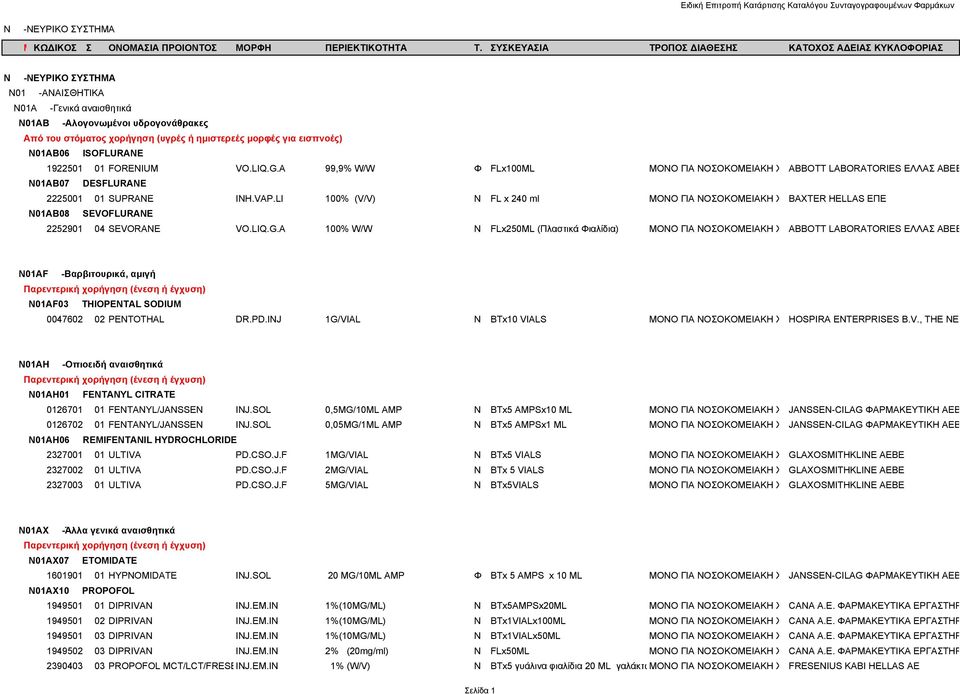Click BAXTER HELLAS ΕΠΕ license holder
This screenshot has height=694, width=960.
click(x=837, y=199)
